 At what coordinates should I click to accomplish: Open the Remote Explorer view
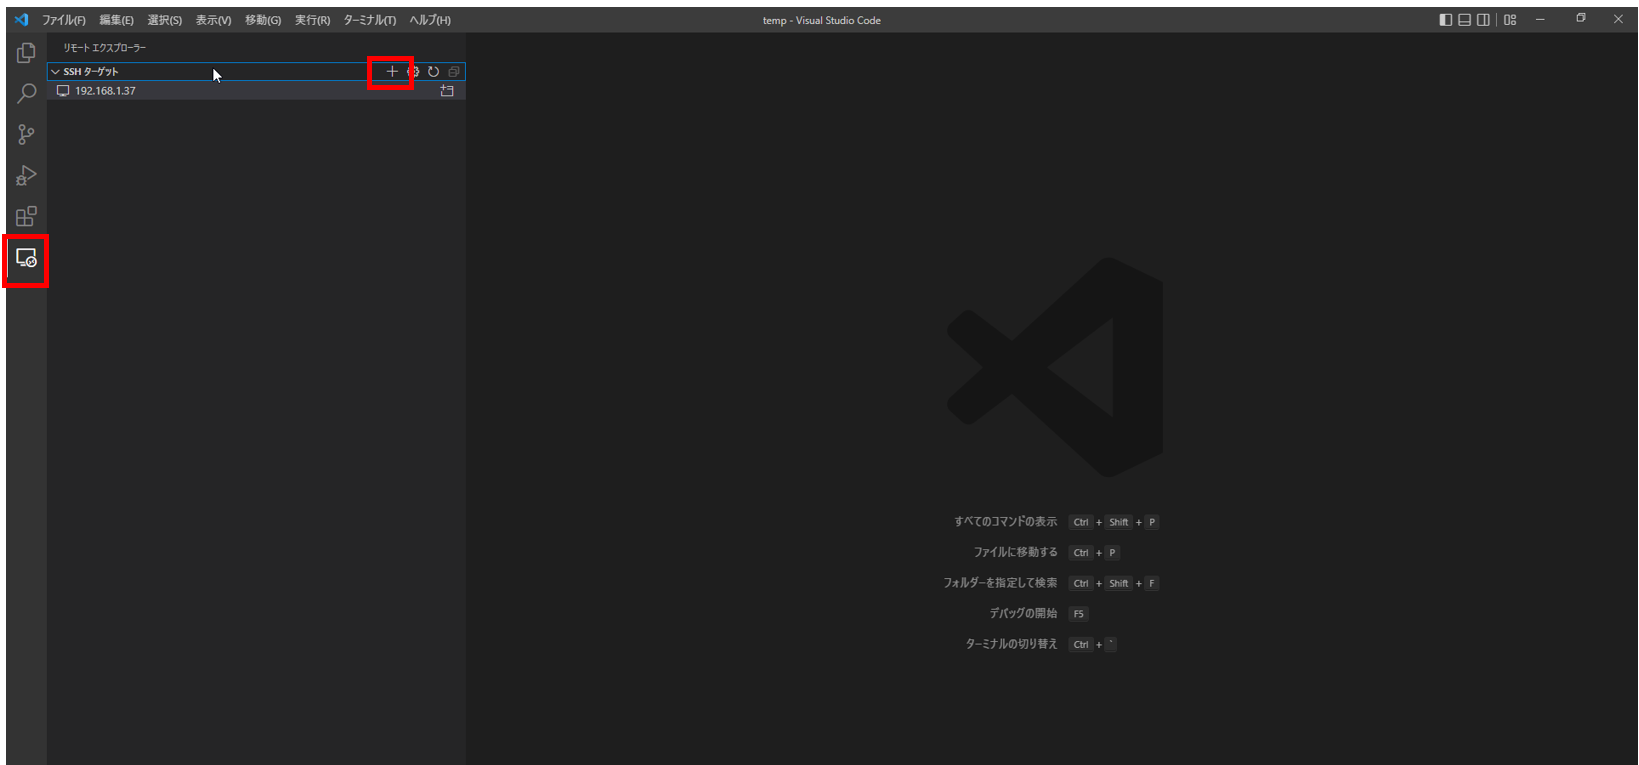[x=26, y=258]
